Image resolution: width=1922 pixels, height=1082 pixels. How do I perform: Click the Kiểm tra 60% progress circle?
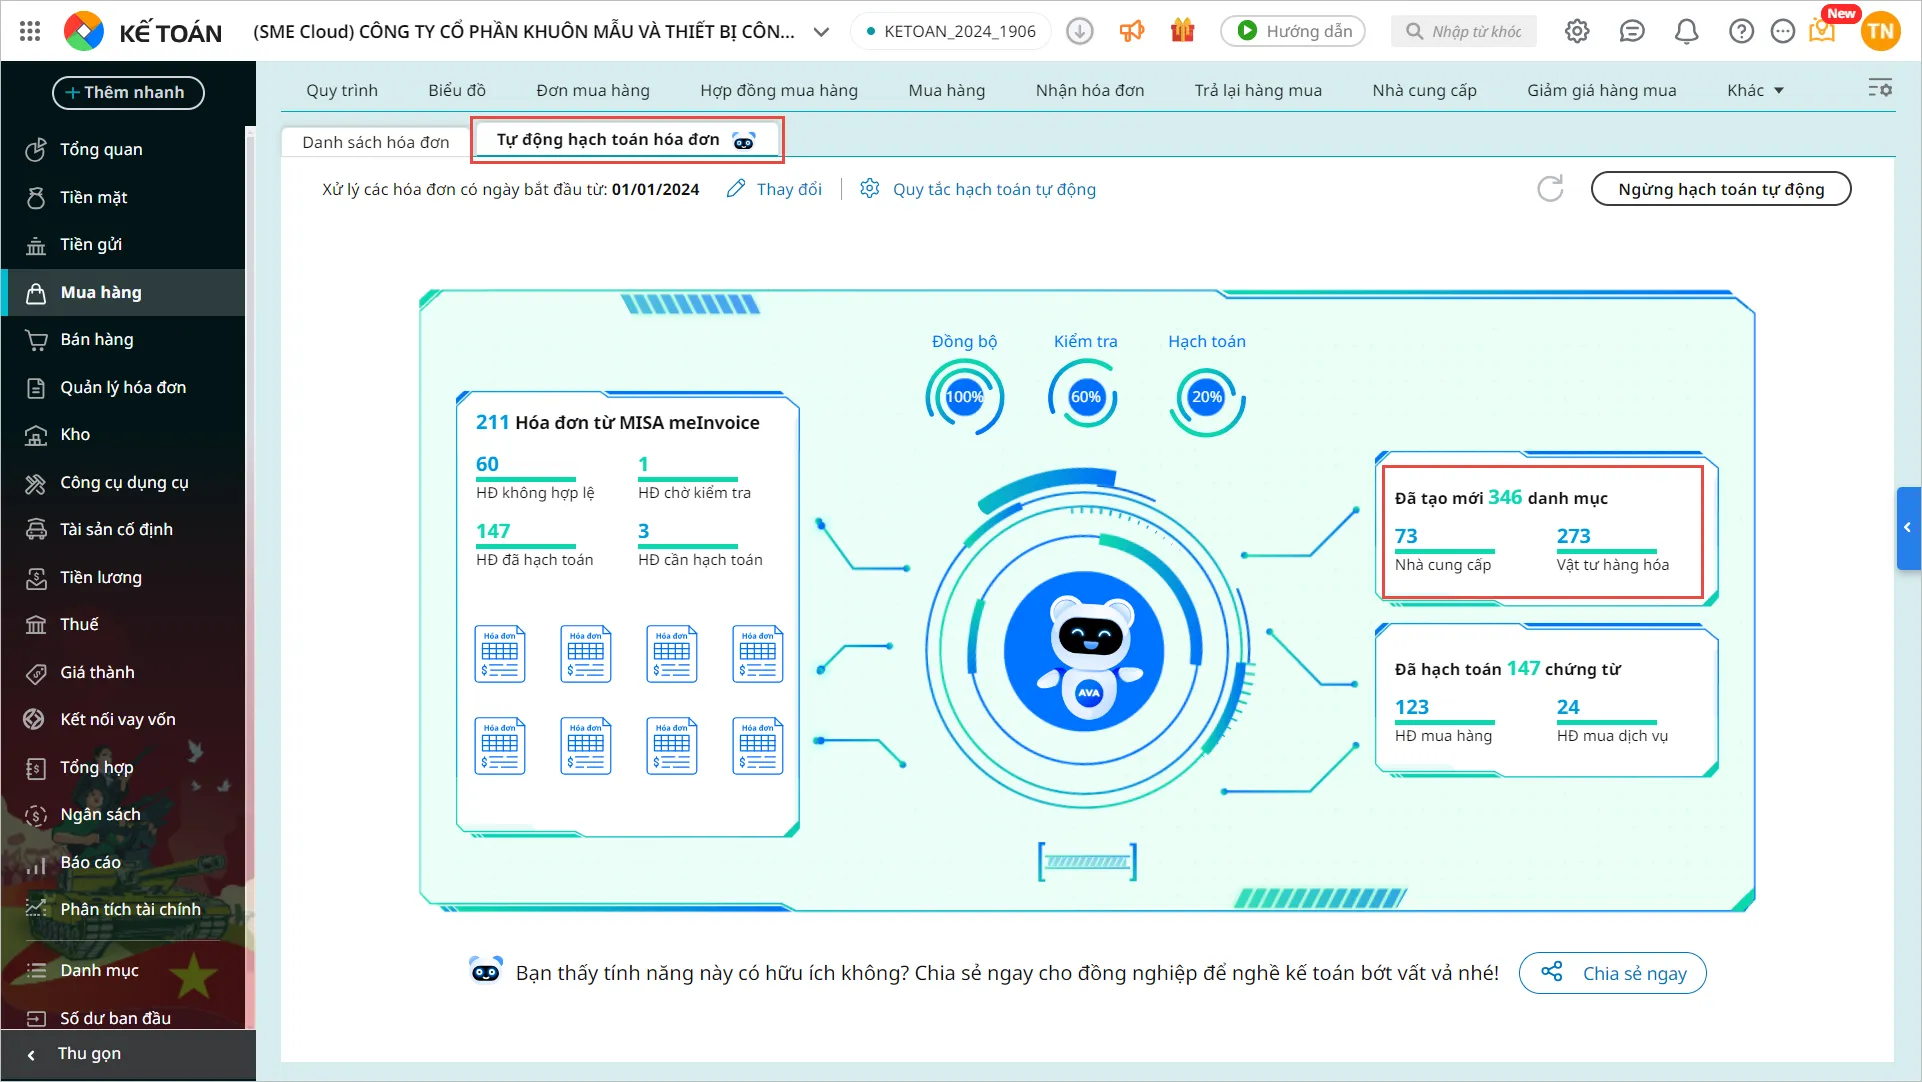coord(1085,397)
